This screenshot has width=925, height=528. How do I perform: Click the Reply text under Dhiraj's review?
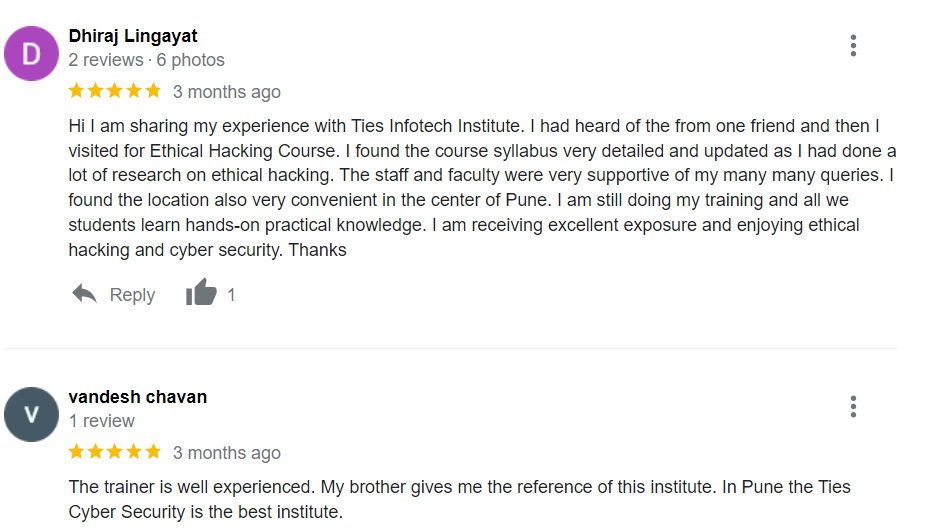coord(132,295)
